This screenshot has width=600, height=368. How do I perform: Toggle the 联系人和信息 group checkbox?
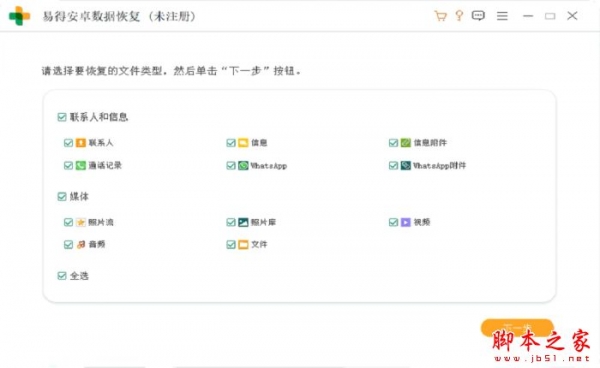tap(62, 117)
